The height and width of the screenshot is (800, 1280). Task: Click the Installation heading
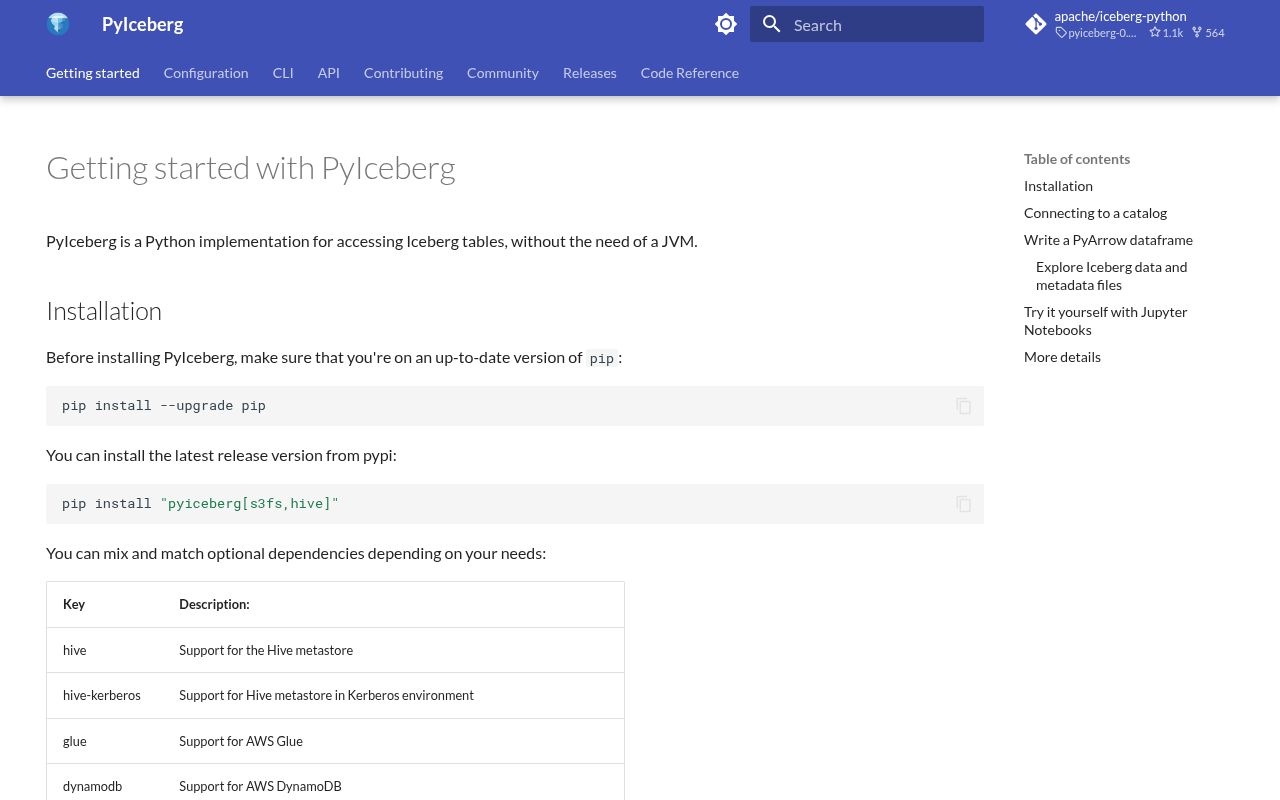104,311
